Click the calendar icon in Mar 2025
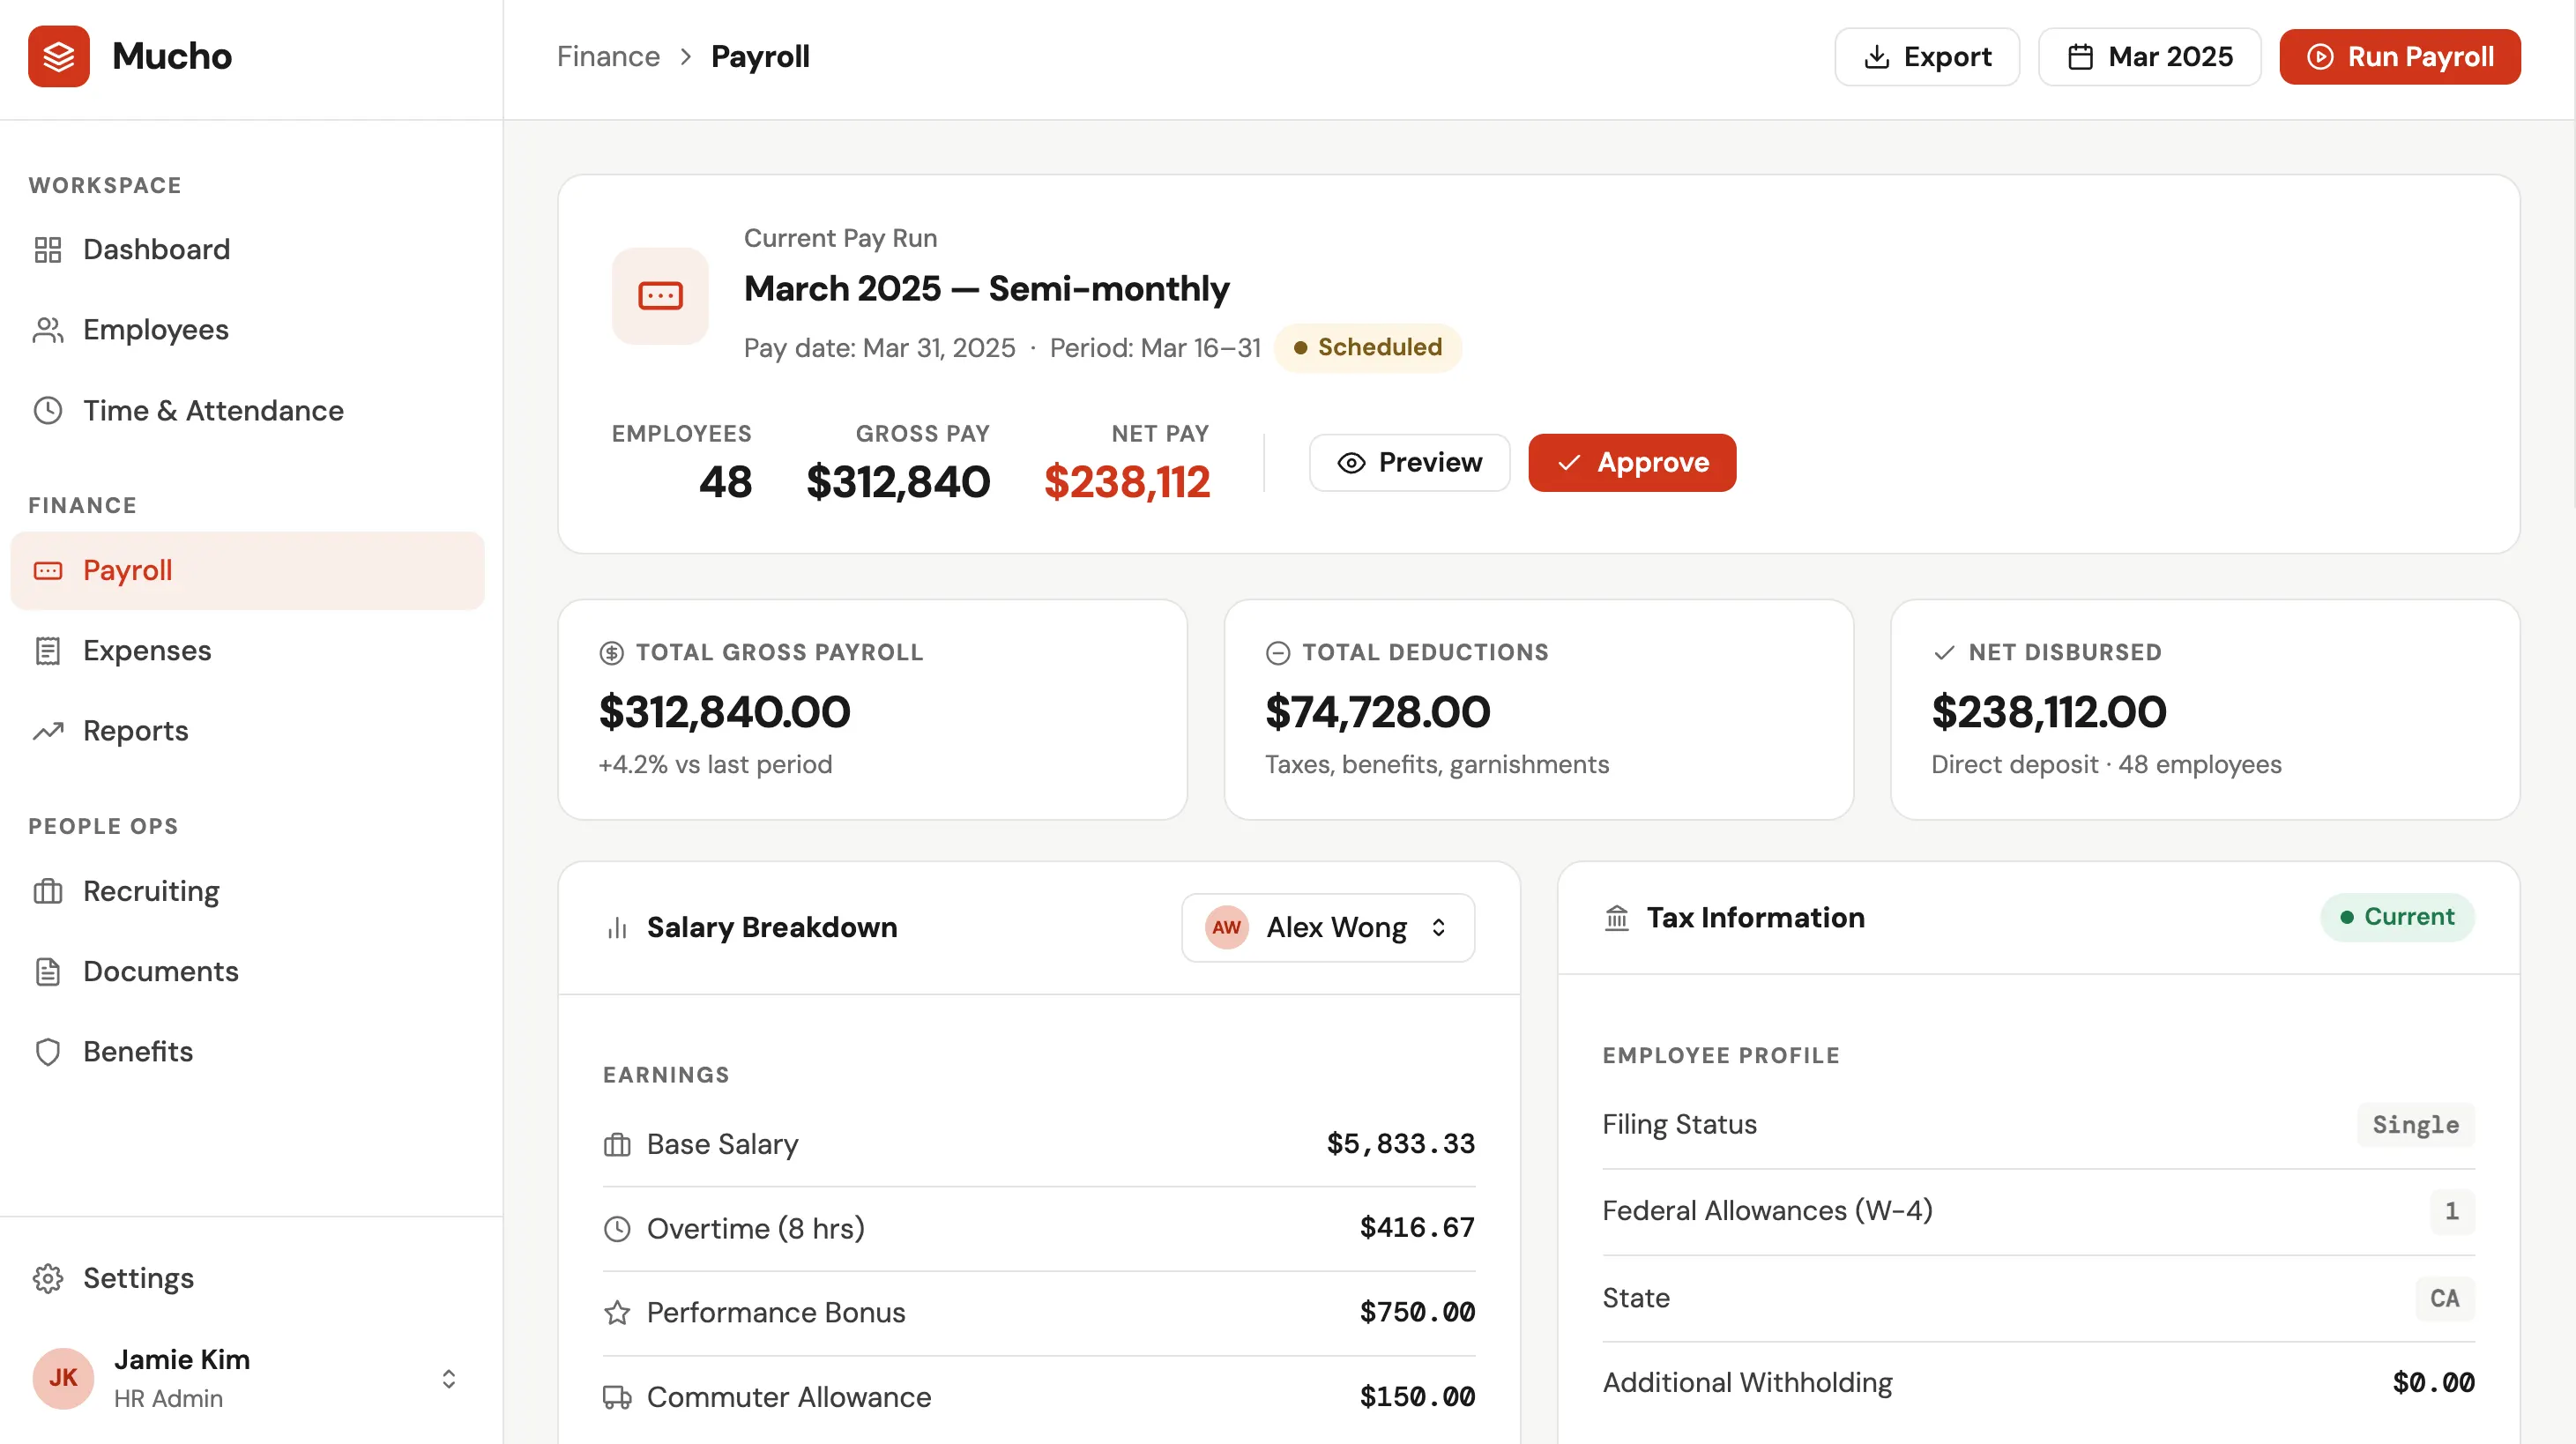This screenshot has height=1444, width=2576. (x=2080, y=57)
